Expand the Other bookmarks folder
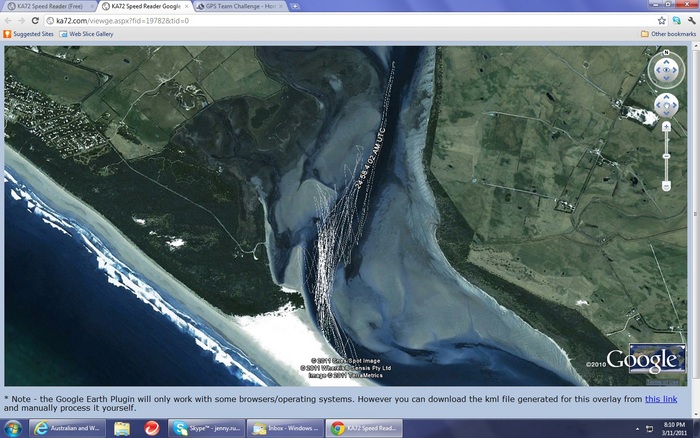 (668, 33)
